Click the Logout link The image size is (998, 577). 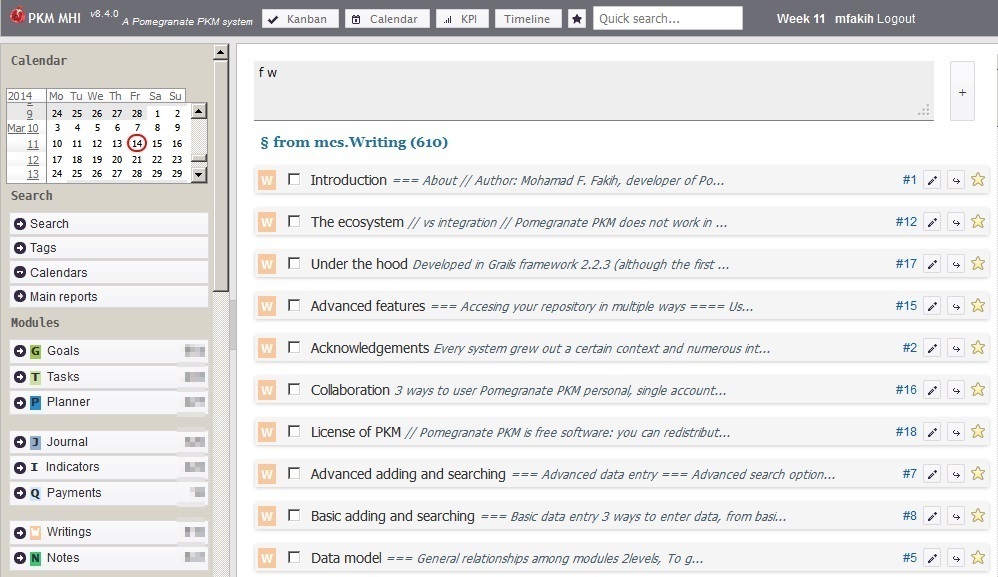896,18
